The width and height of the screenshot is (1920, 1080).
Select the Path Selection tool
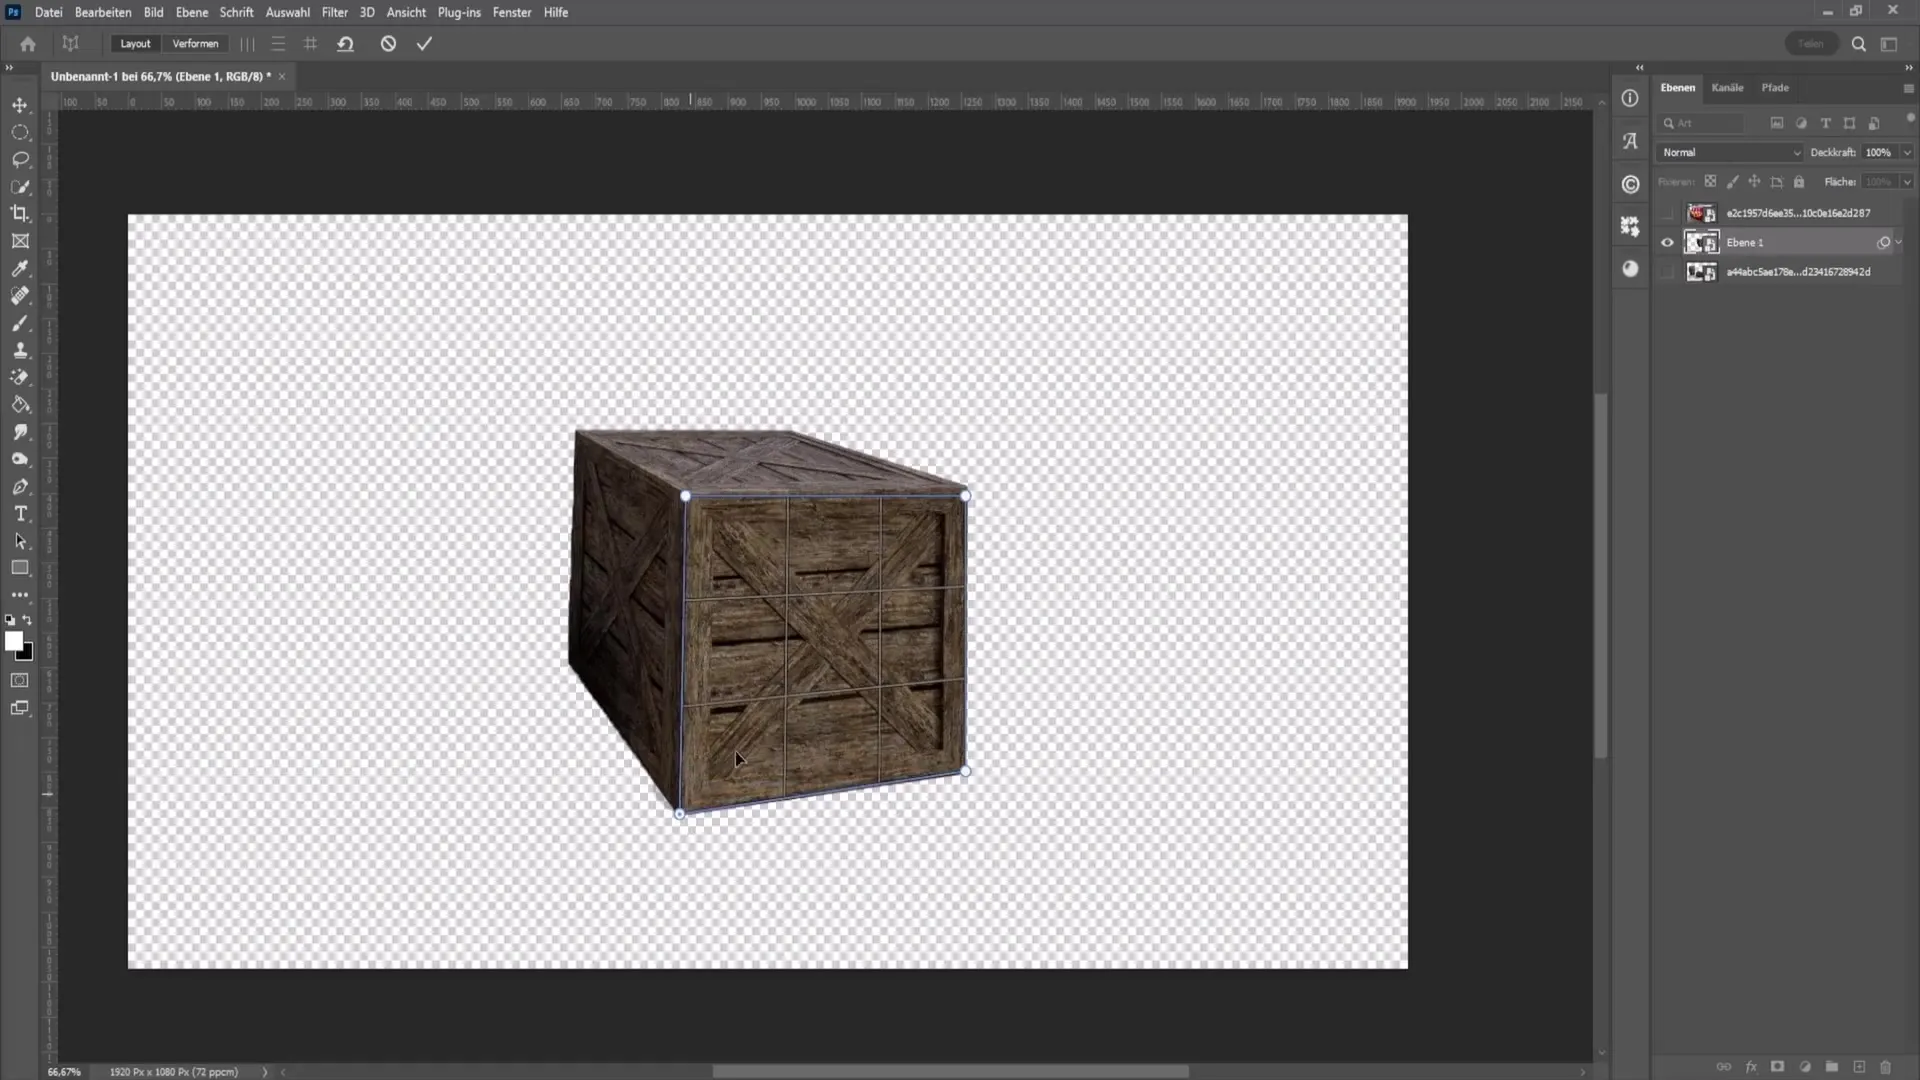click(x=20, y=541)
